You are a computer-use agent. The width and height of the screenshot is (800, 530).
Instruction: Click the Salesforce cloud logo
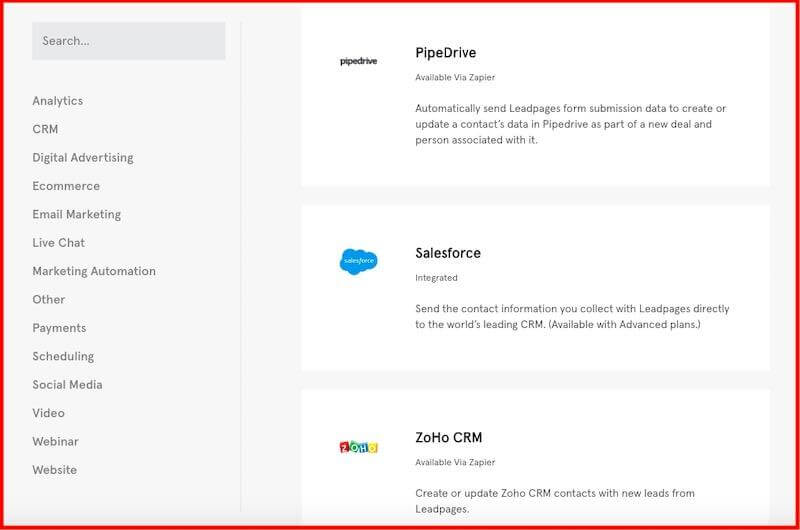coord(359,261)
